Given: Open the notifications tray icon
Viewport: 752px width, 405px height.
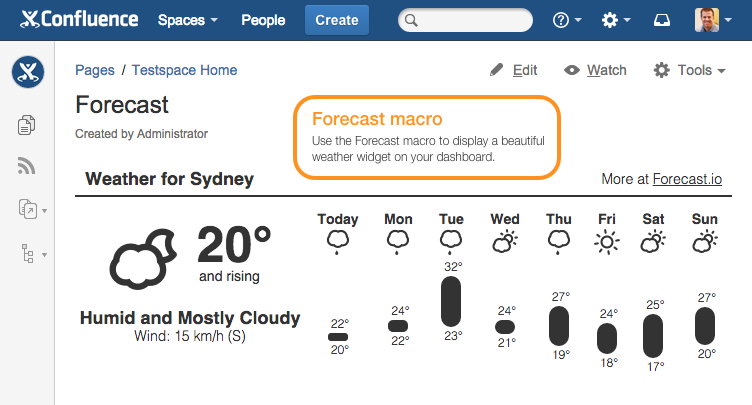Looking at the screenshot, I should coord(662,20).
